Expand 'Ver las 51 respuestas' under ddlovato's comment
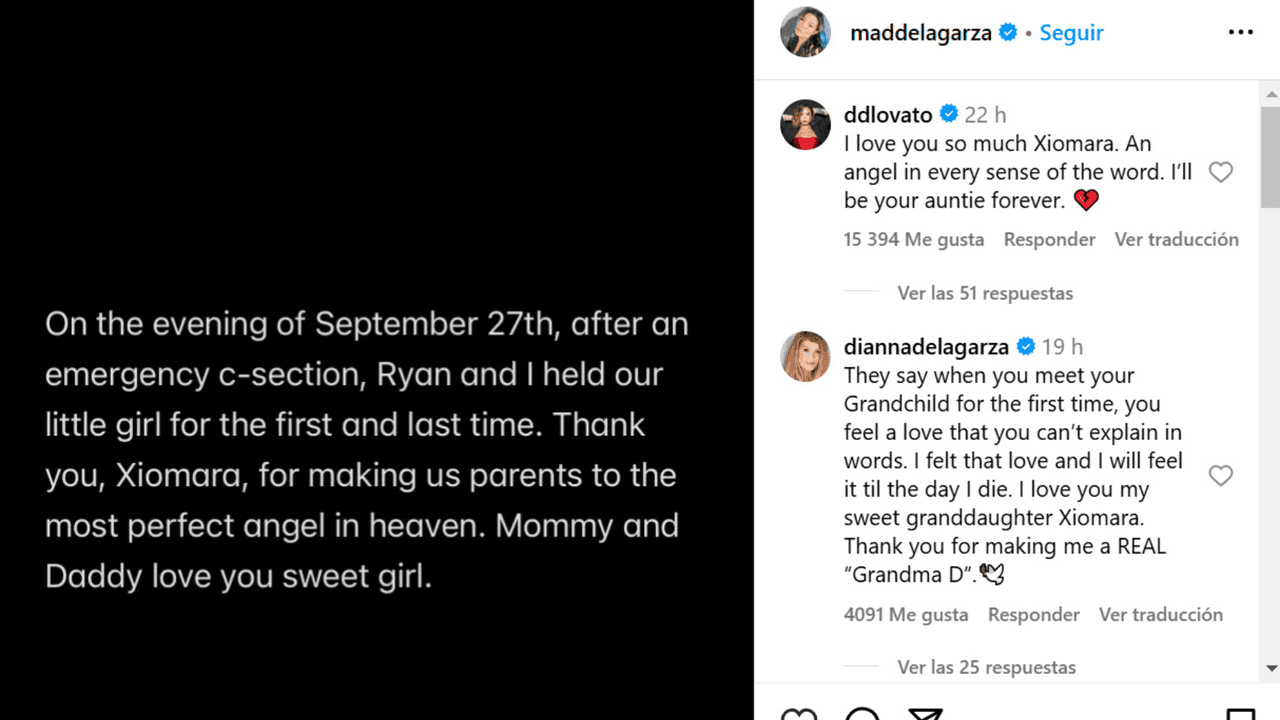 coord(985,293)
